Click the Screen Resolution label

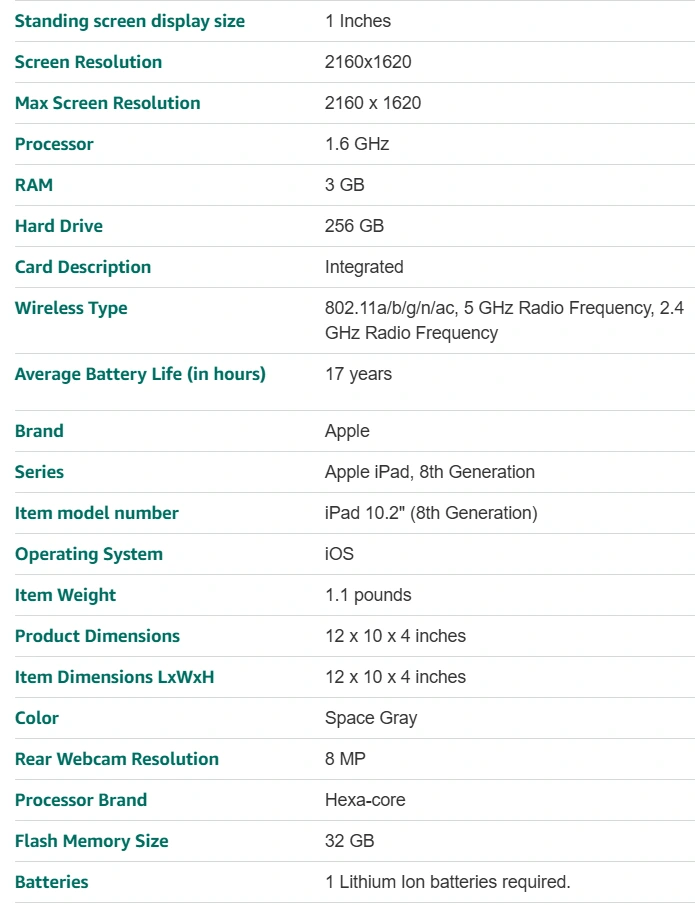[x=88, y=62]
